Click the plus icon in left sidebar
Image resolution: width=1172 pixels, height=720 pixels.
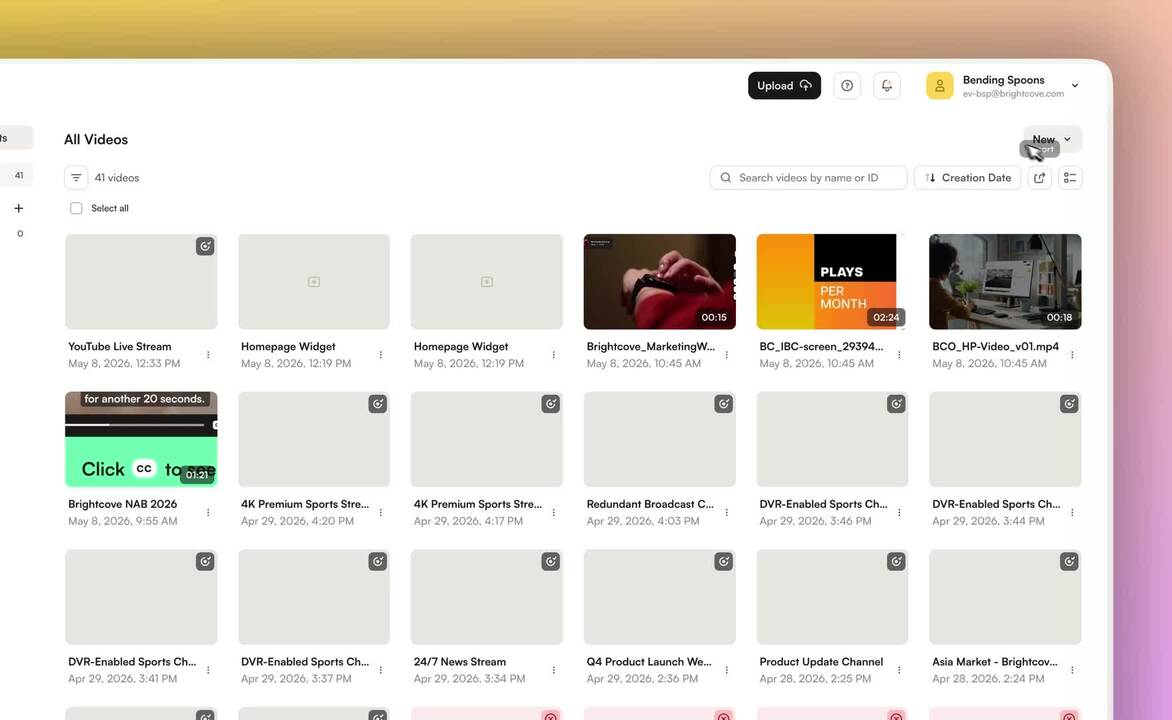(19, 209)
